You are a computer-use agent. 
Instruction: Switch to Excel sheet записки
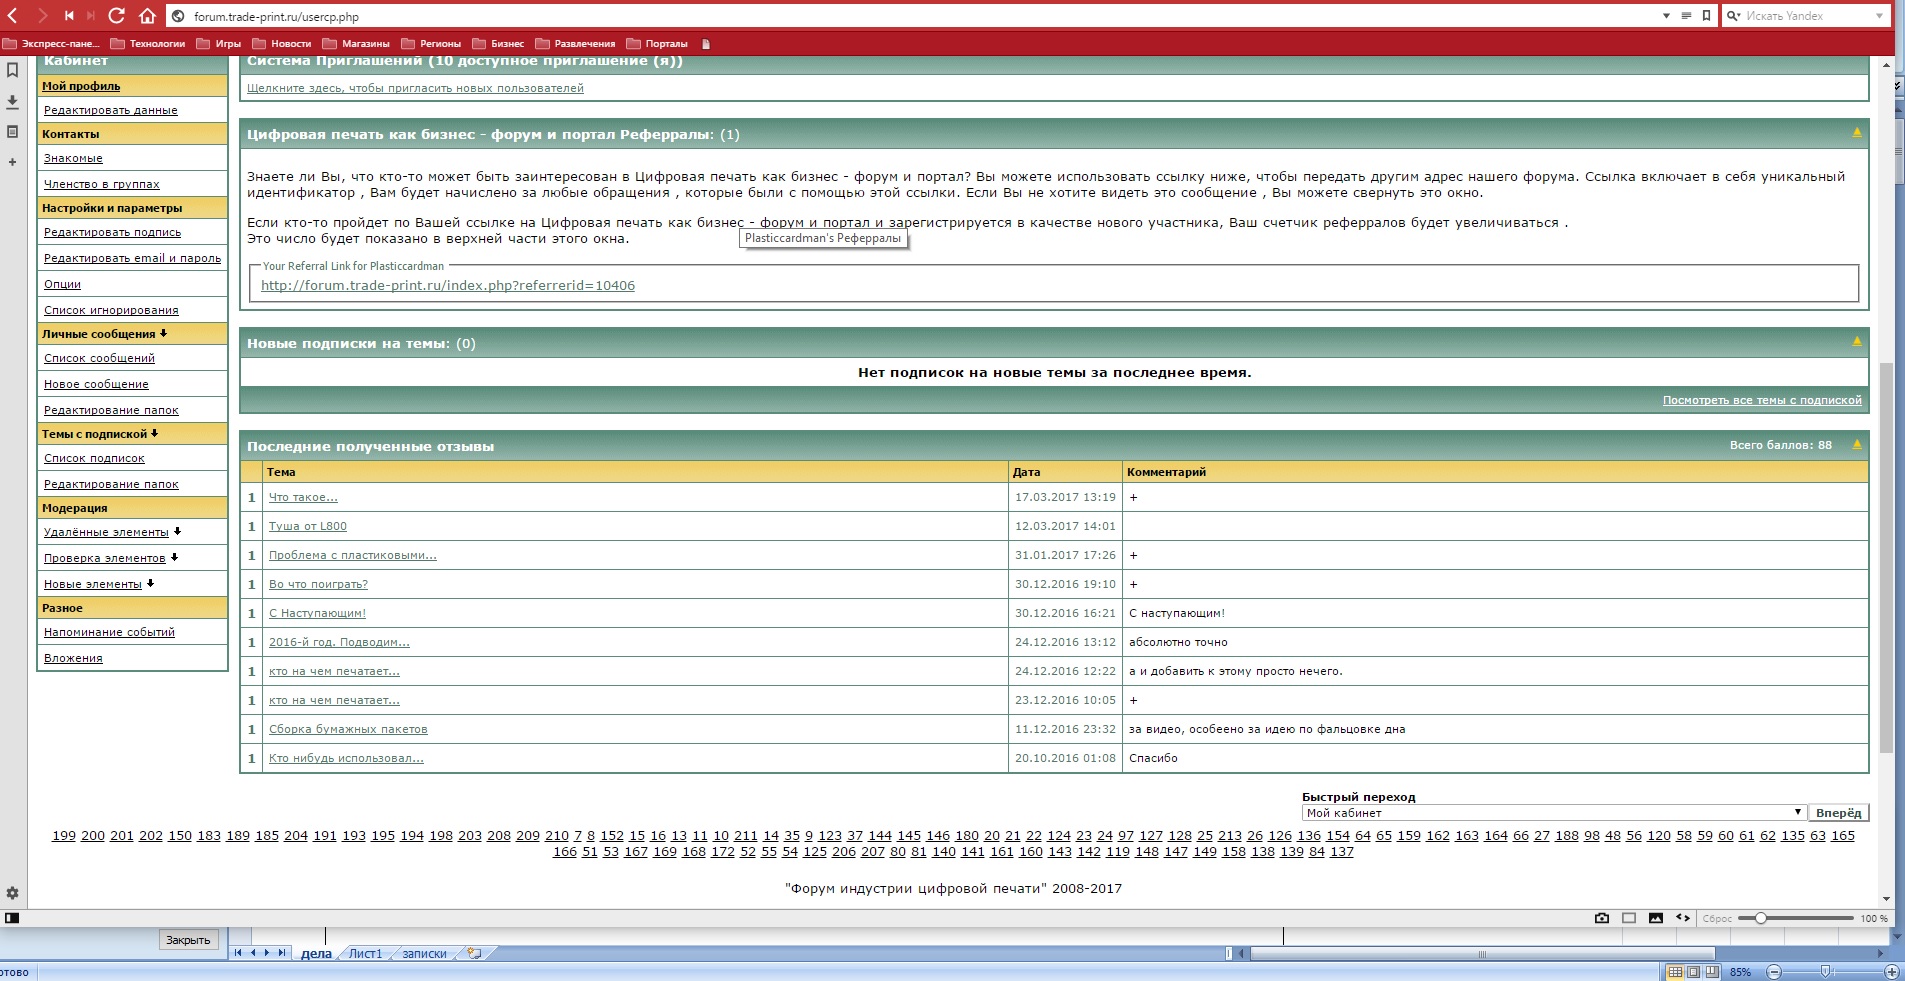click(424, 954)
